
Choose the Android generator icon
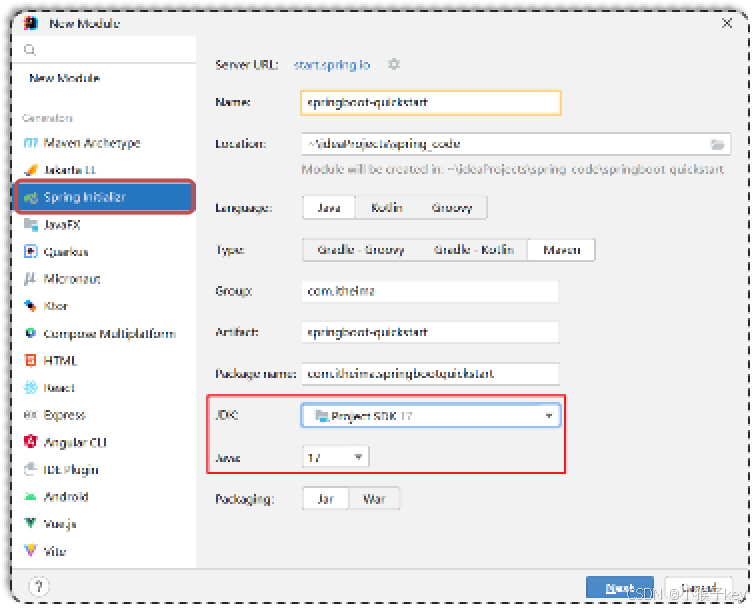pyautogui.click(x=30, y=496)
